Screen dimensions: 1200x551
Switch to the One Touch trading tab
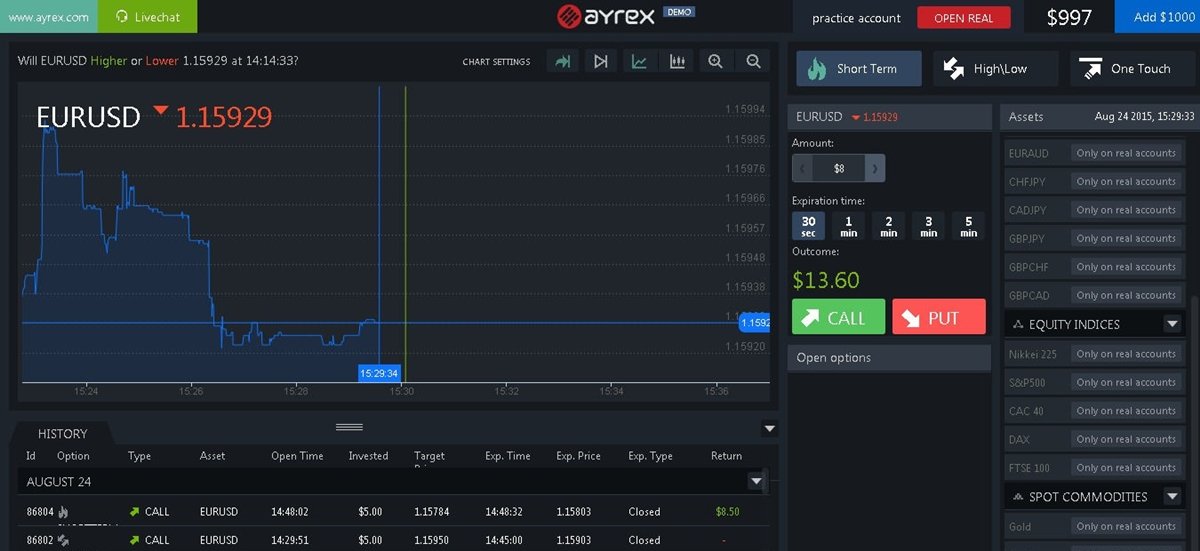coord(1131,69)
